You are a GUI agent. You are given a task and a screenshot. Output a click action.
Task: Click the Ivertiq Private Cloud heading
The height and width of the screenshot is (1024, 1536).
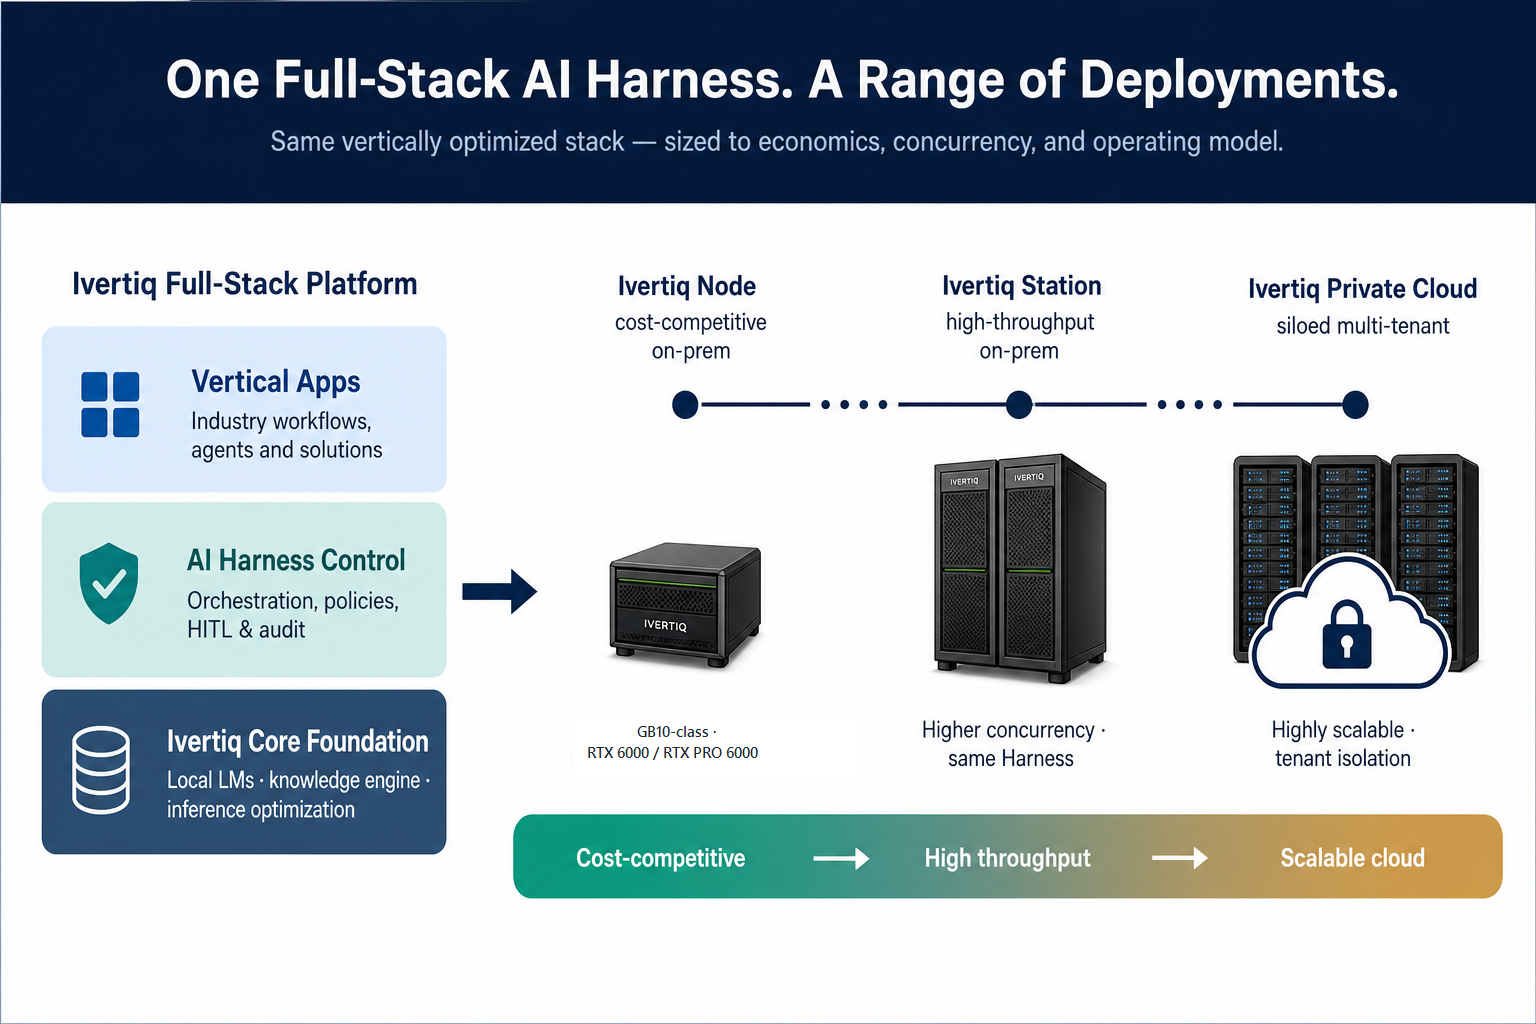1363,289
